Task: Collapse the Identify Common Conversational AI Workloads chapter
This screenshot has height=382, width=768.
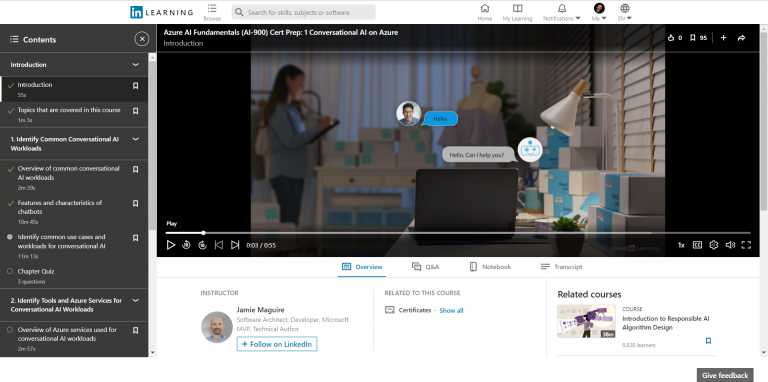Action: point(136,139)
